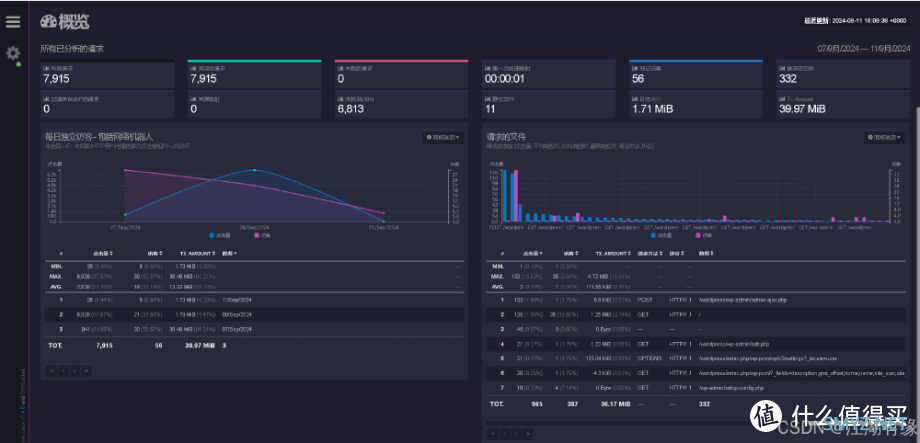Toggle pink 访客 legend in 每日独立访客 chart
The width and height of the screenshot is (920, 443).
(x=262, y=235)
